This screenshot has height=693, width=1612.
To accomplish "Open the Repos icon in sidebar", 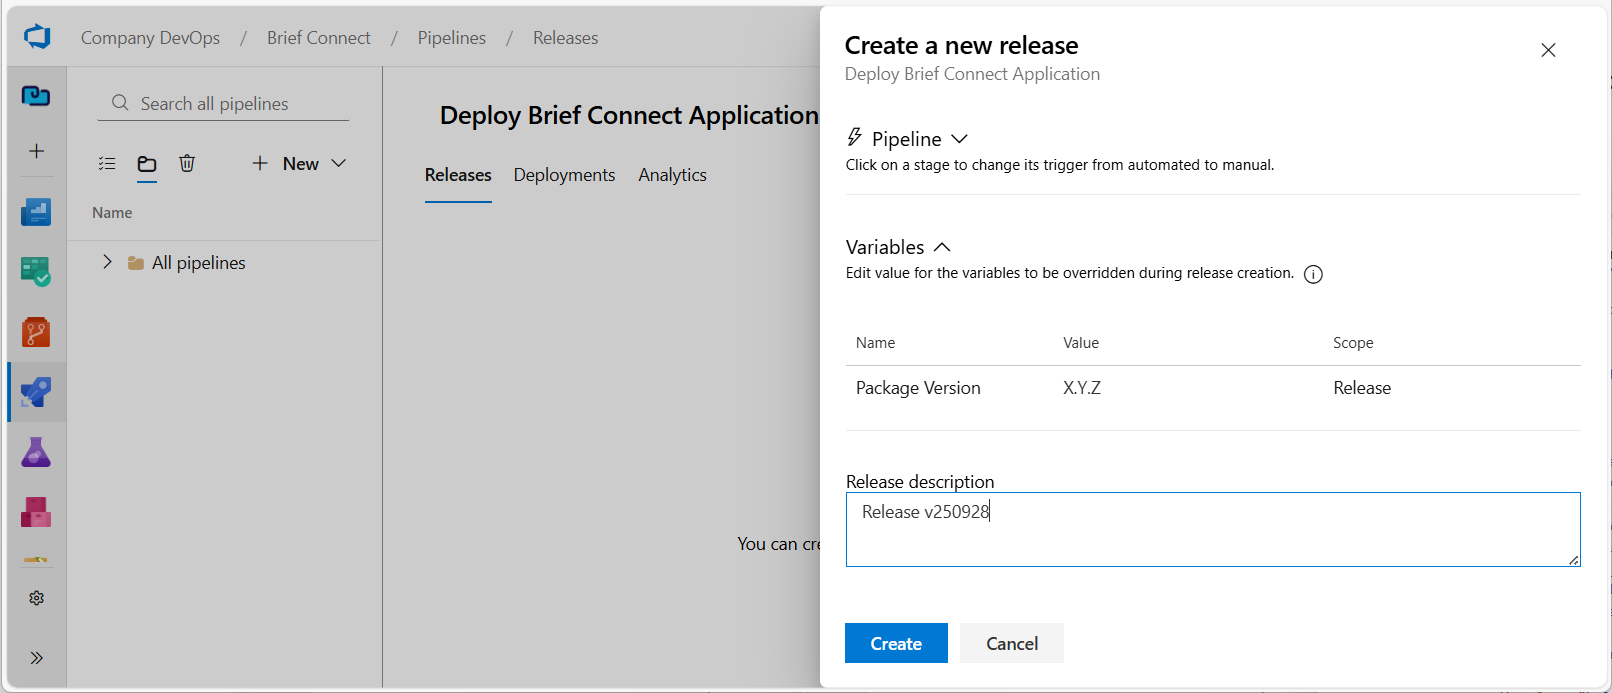I will pyautogui.click(x=36, y=332).
